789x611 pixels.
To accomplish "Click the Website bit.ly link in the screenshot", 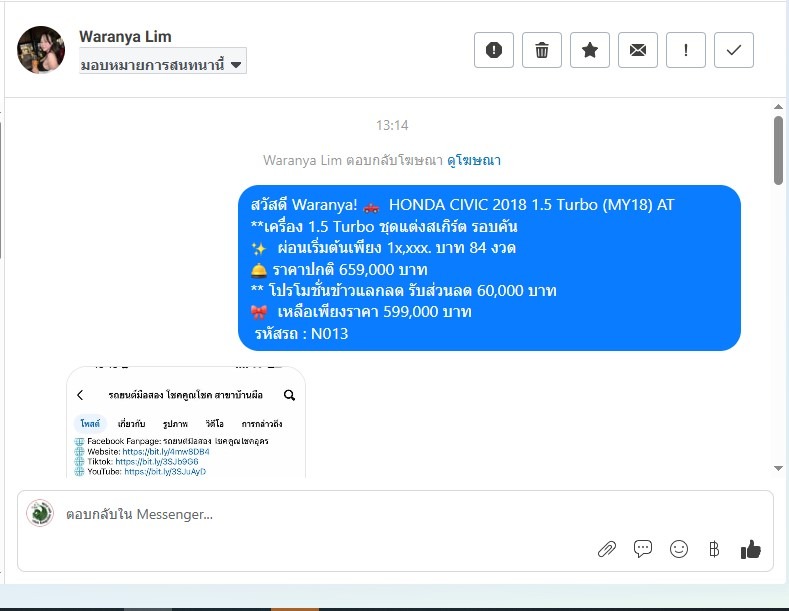I will (x=166, y=451).
